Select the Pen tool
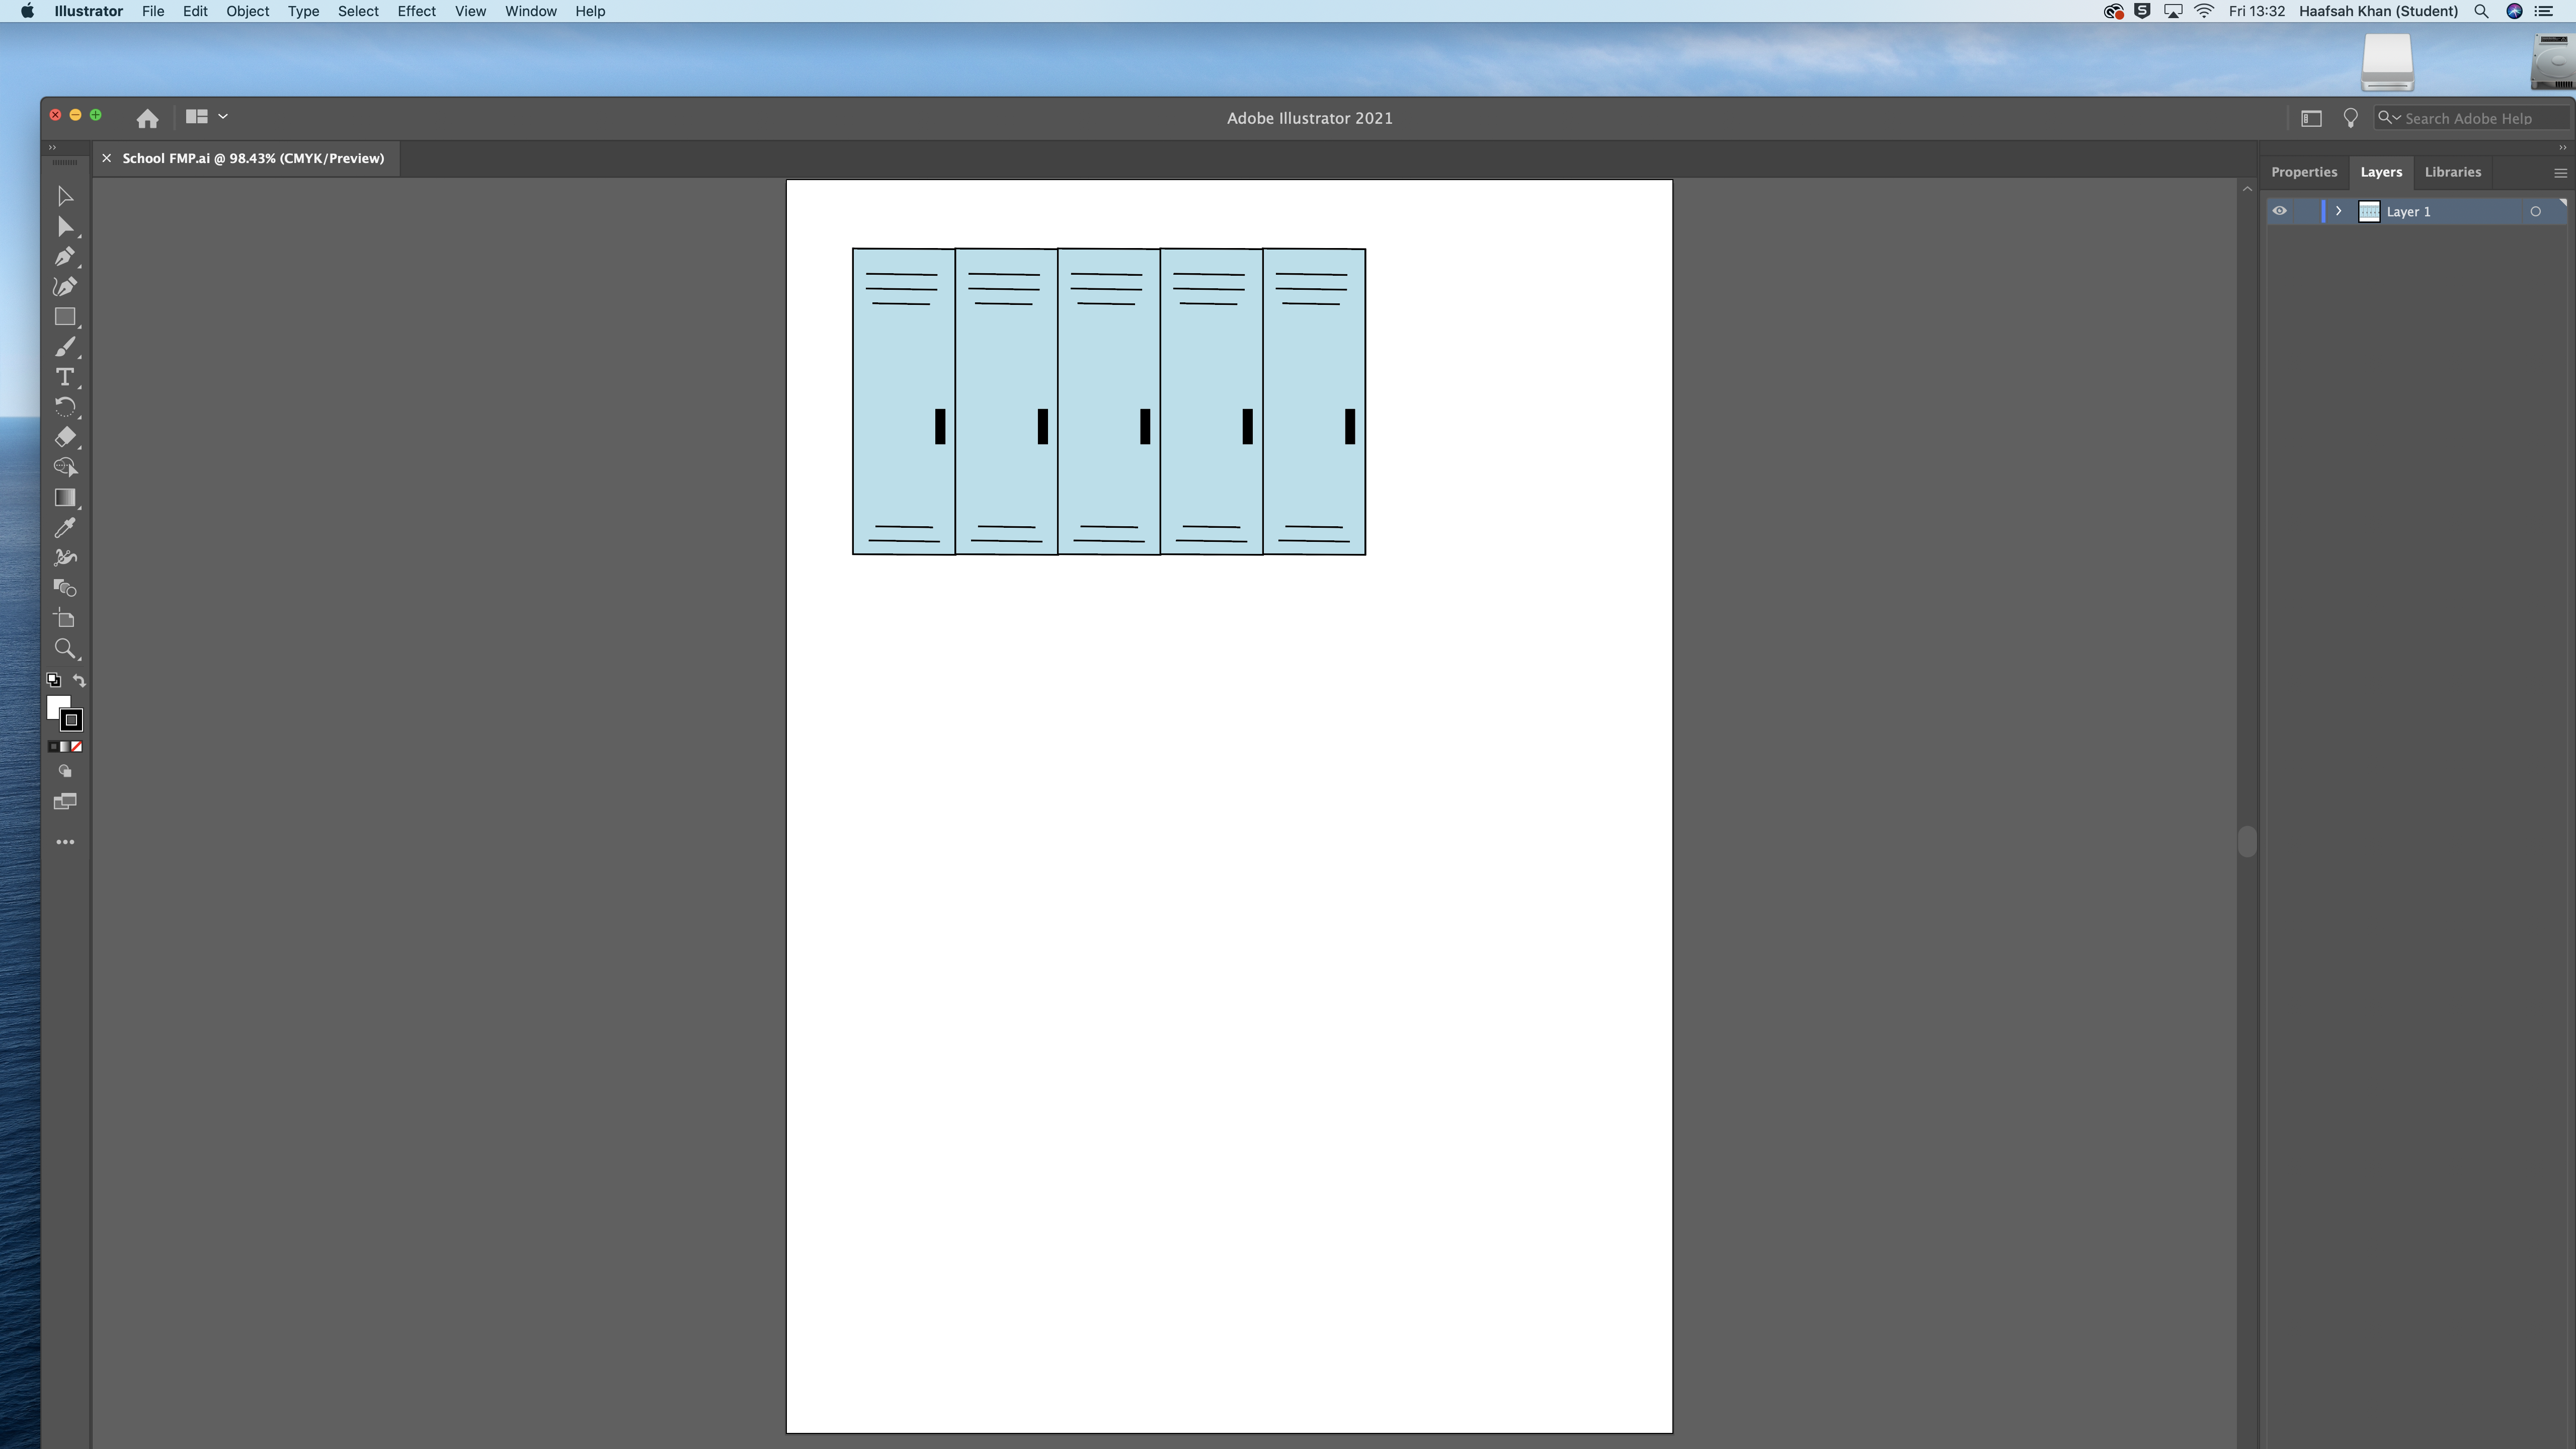 click(65, 257)
